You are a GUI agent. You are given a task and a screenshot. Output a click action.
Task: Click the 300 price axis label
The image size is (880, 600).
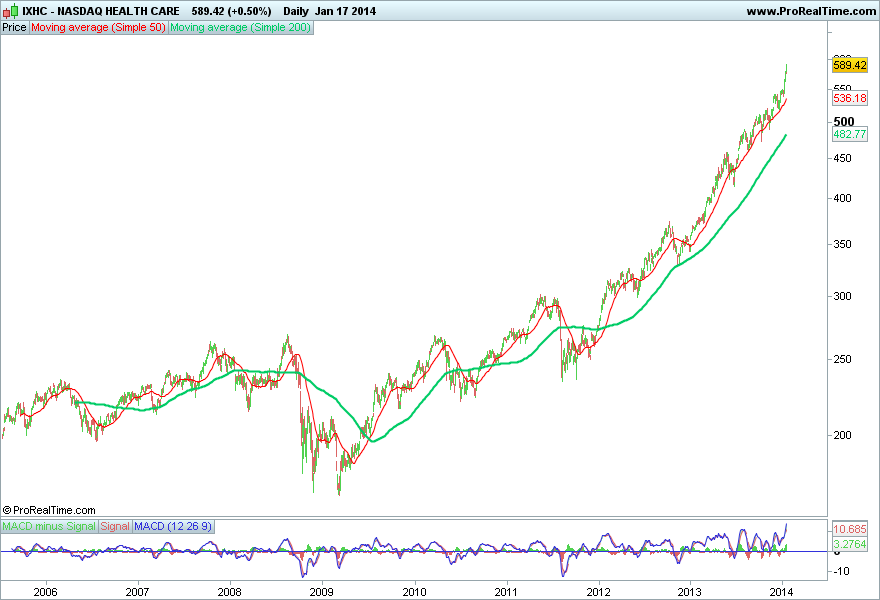point(842,296)
